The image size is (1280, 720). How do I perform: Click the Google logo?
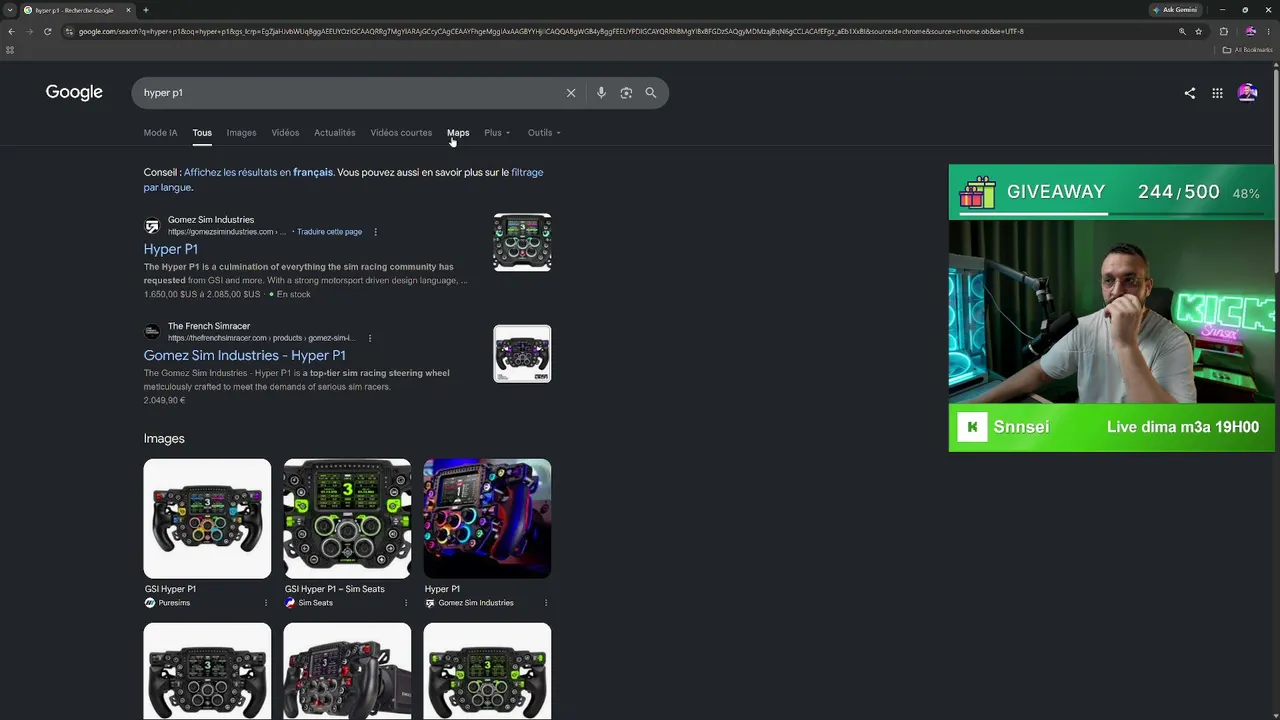pyautogui.click(x=74, y=92)
